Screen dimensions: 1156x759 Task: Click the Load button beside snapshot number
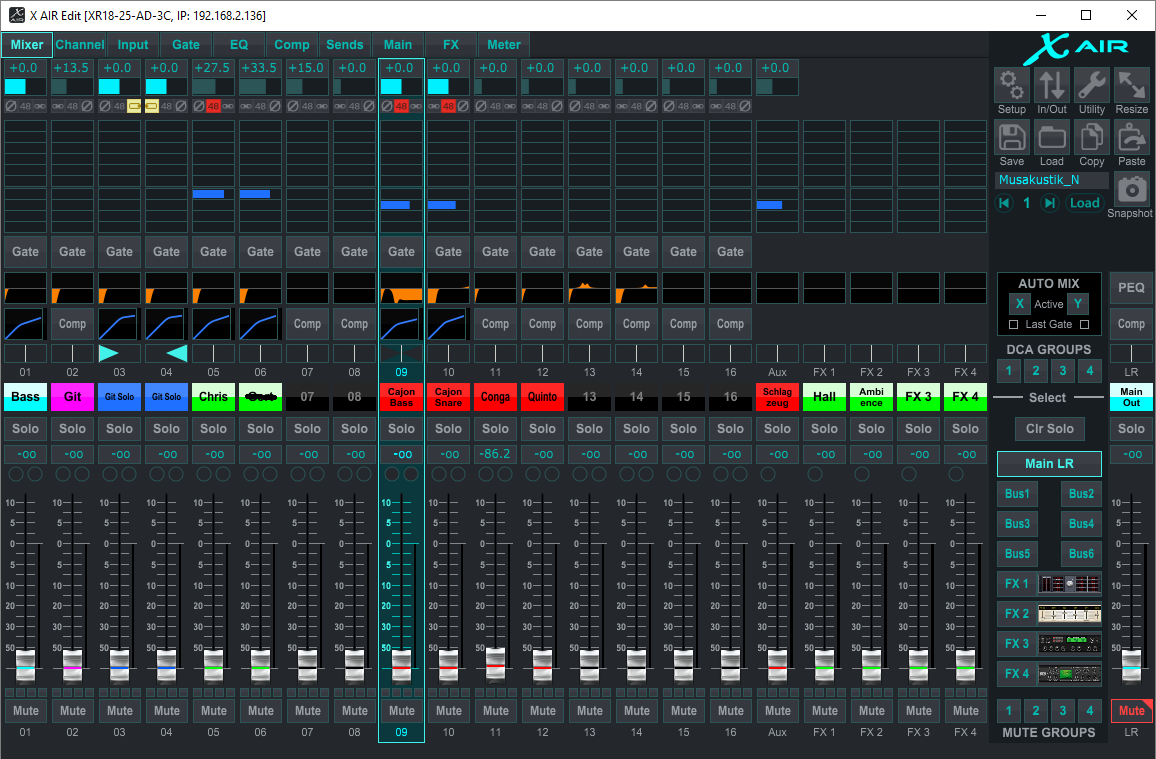1084,203
